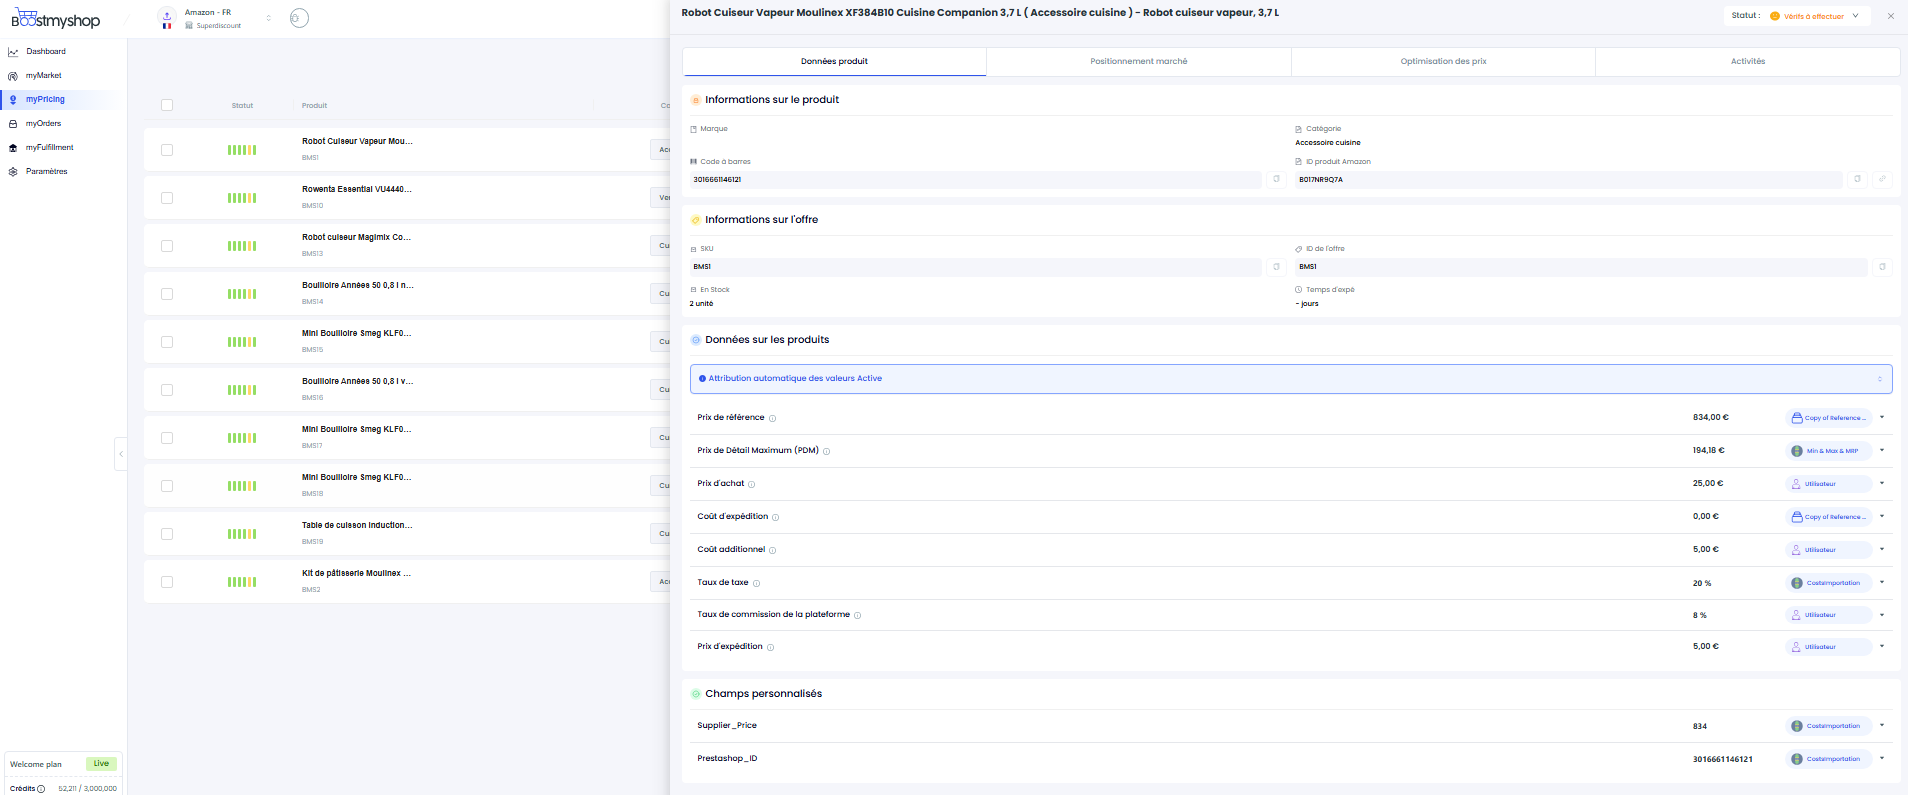This screenshot has width=1908, height=795.
Task: Sort by the Produit column header
Action: pyautogui.click(x=315, y=105)
